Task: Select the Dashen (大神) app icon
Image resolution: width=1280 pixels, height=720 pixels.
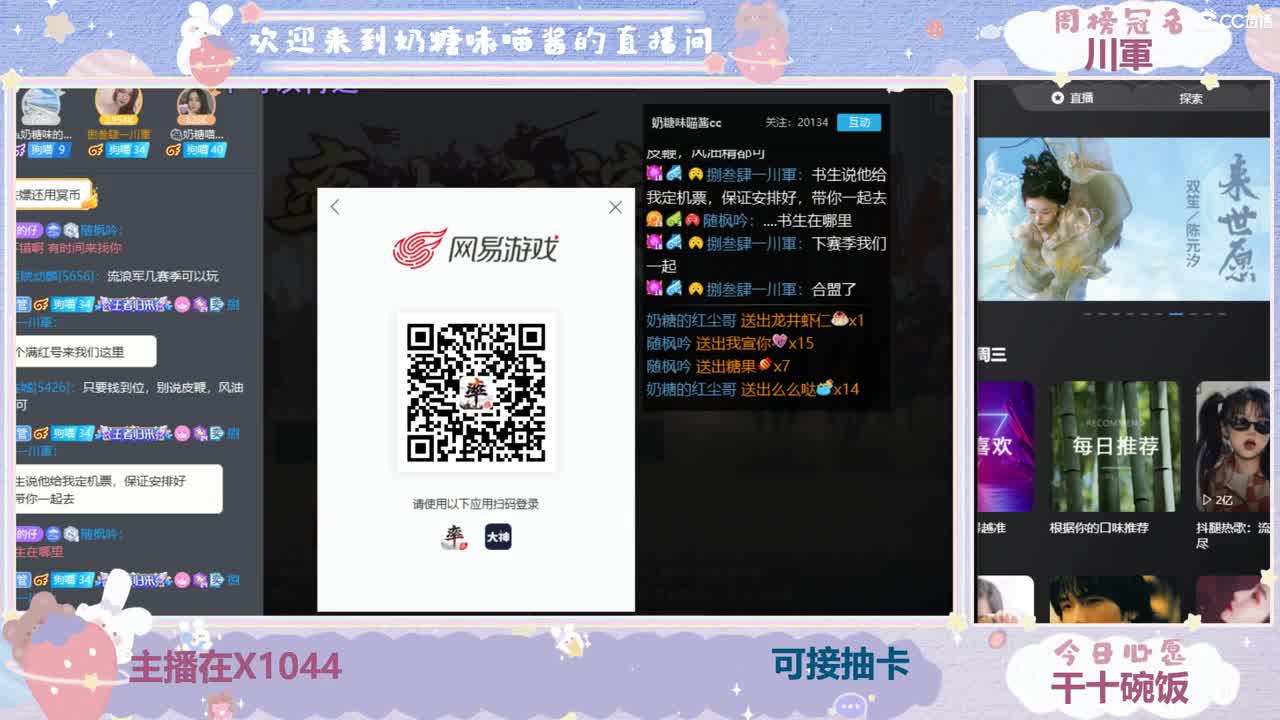Action: (x=498, y=537)
